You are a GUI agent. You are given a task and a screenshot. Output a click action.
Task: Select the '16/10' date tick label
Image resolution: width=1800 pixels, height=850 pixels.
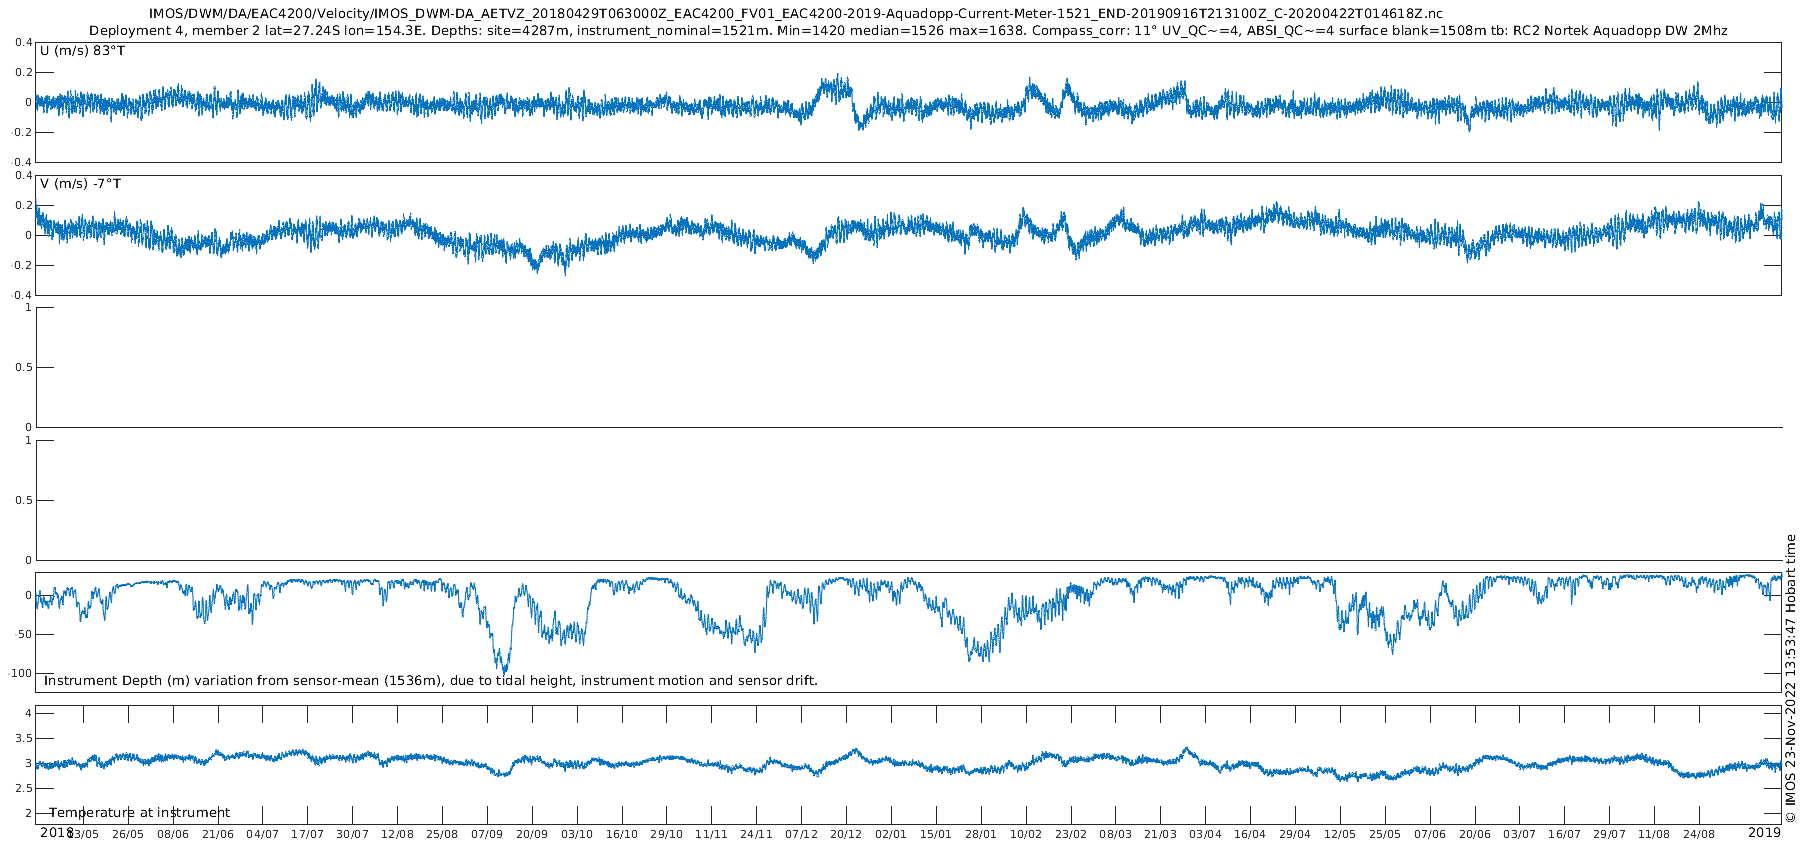[x=622, y=834]
